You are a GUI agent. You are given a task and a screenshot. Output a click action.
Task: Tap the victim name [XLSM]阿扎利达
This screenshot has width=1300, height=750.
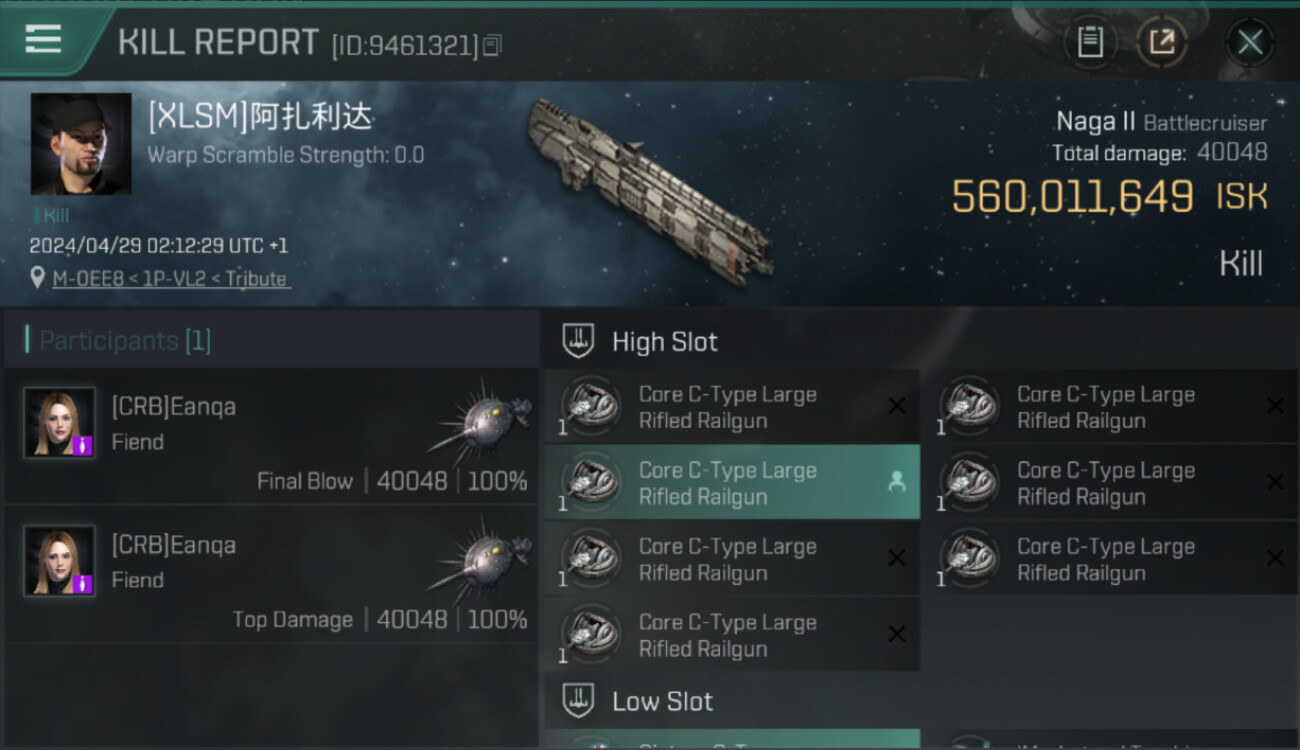click(x=260, y=119)
